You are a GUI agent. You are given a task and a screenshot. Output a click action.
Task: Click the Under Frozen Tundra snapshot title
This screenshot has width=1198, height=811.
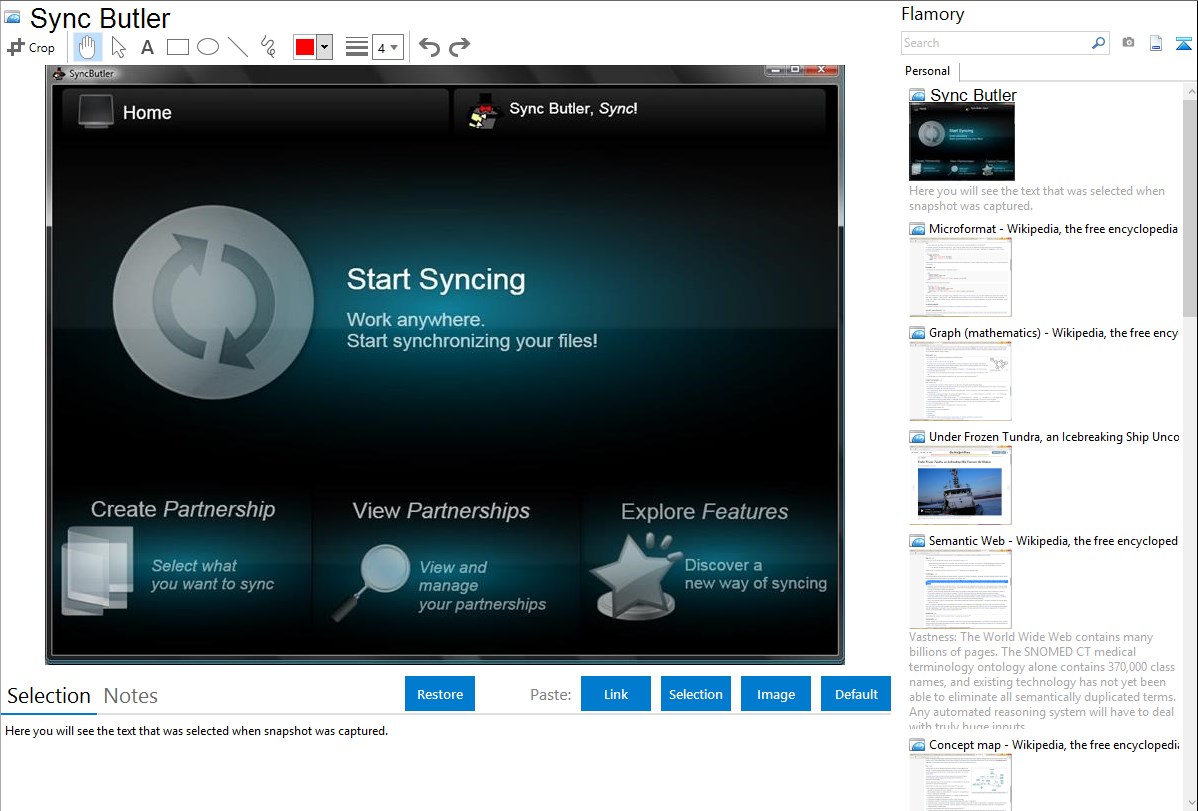tap(1054, 436)
